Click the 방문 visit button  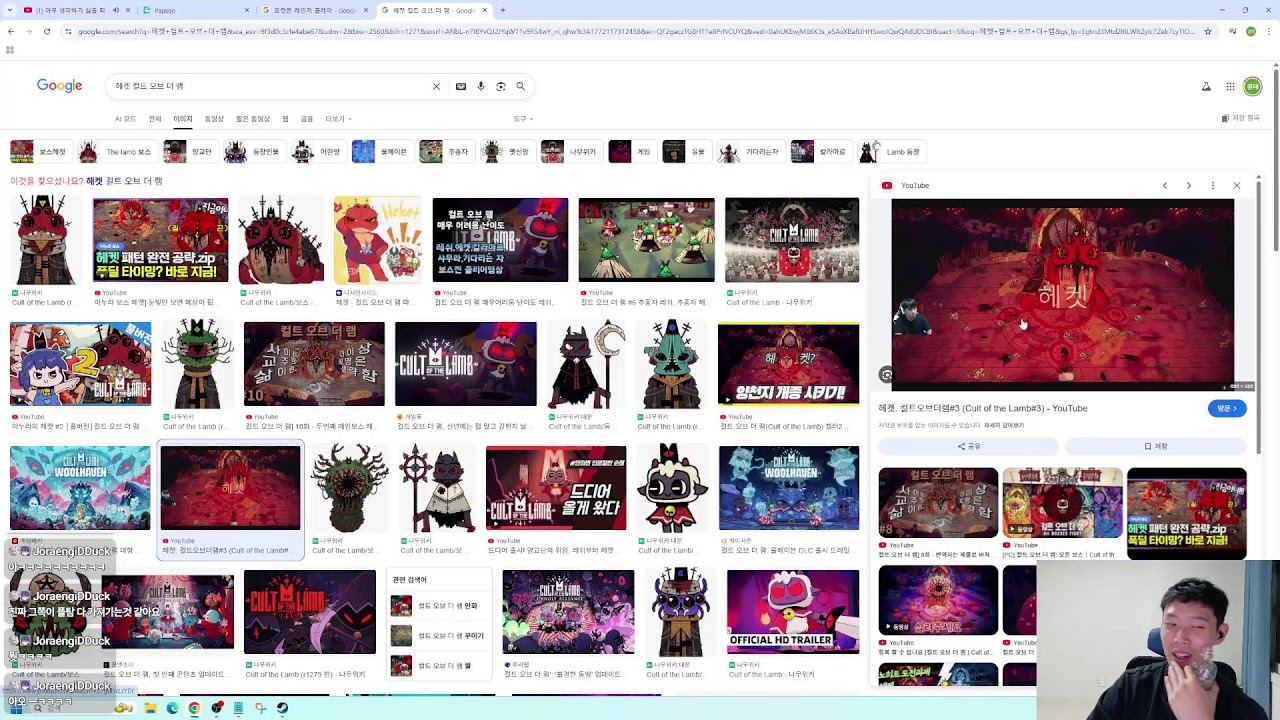1227,408
